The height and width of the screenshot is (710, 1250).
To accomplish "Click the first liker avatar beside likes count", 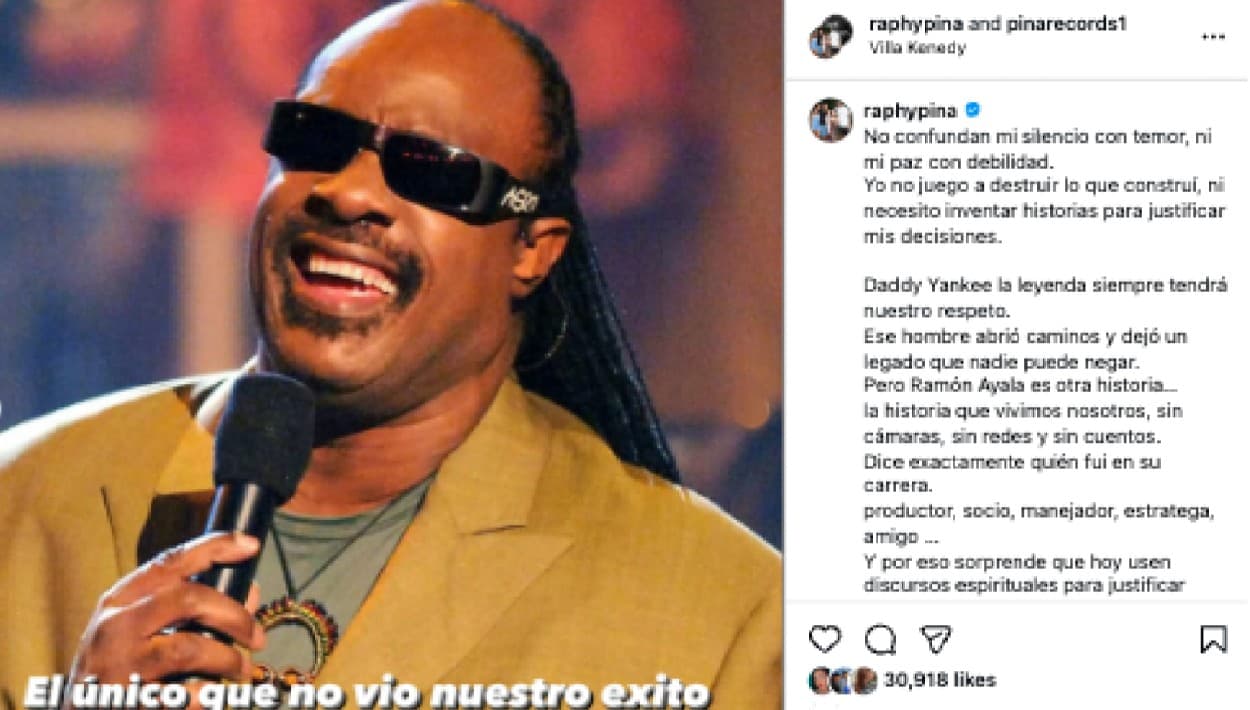I will [x=820, y=681].
